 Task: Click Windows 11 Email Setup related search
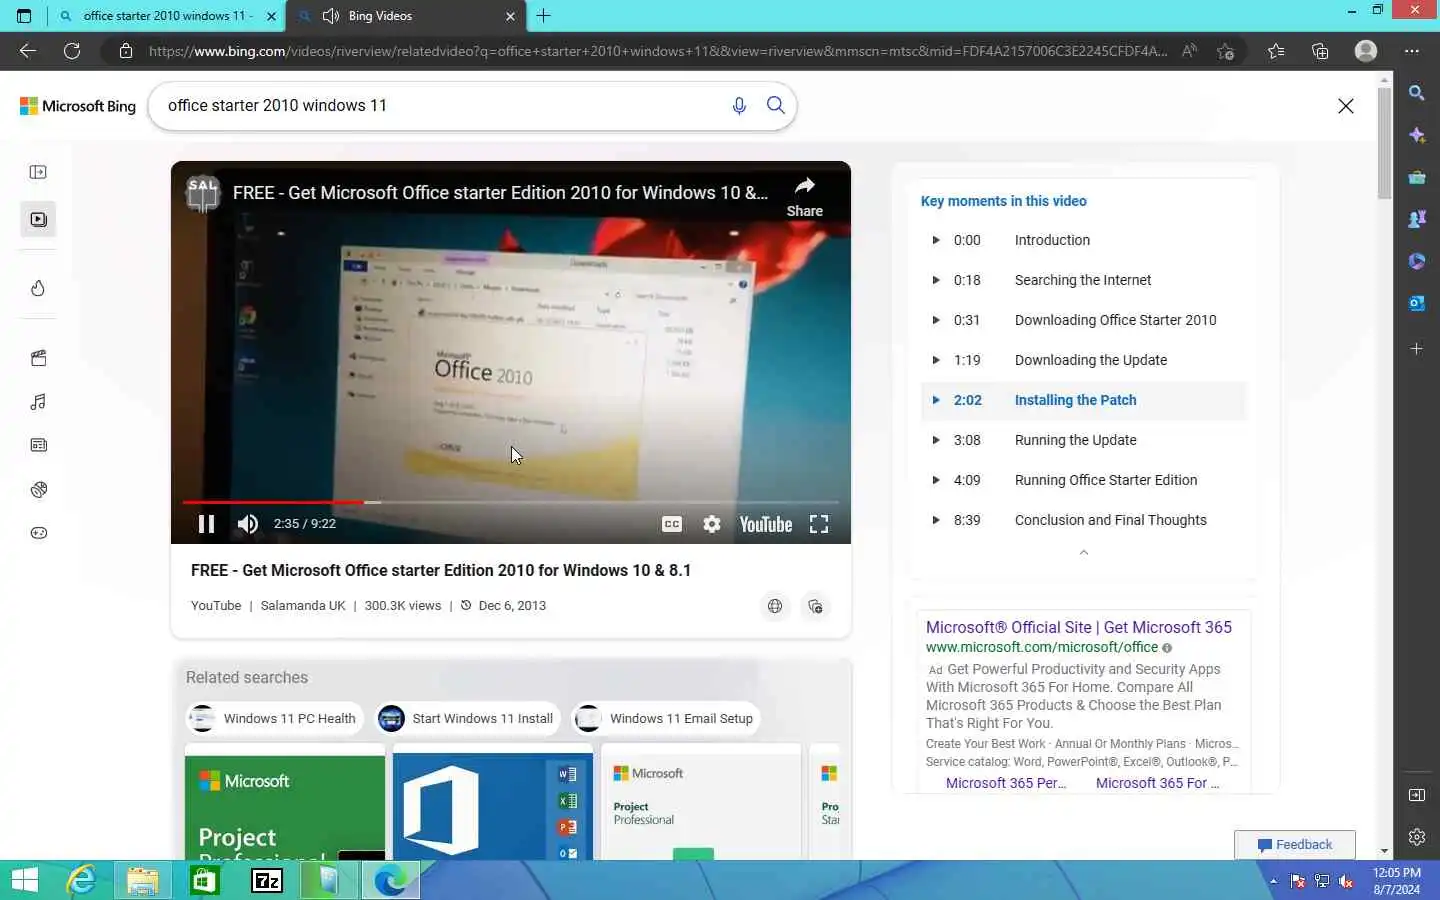click(x=667, y=718)
